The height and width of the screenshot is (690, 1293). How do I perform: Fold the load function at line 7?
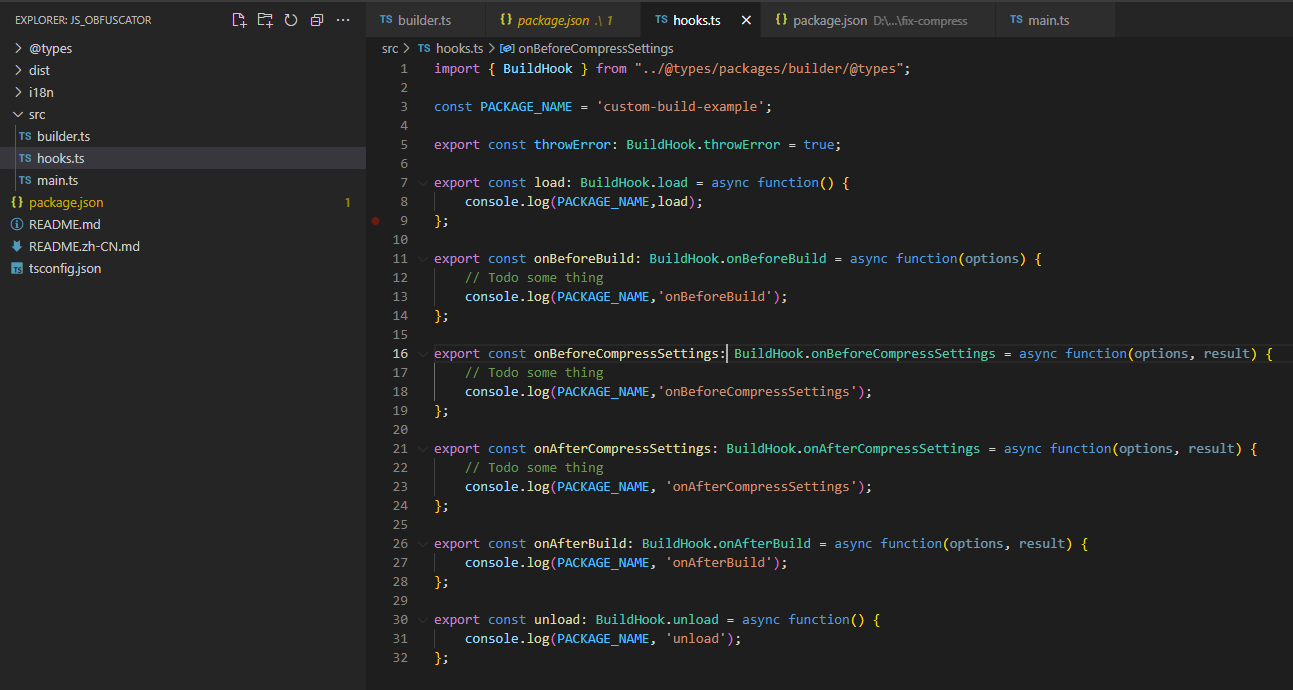(x=422, y=183)
